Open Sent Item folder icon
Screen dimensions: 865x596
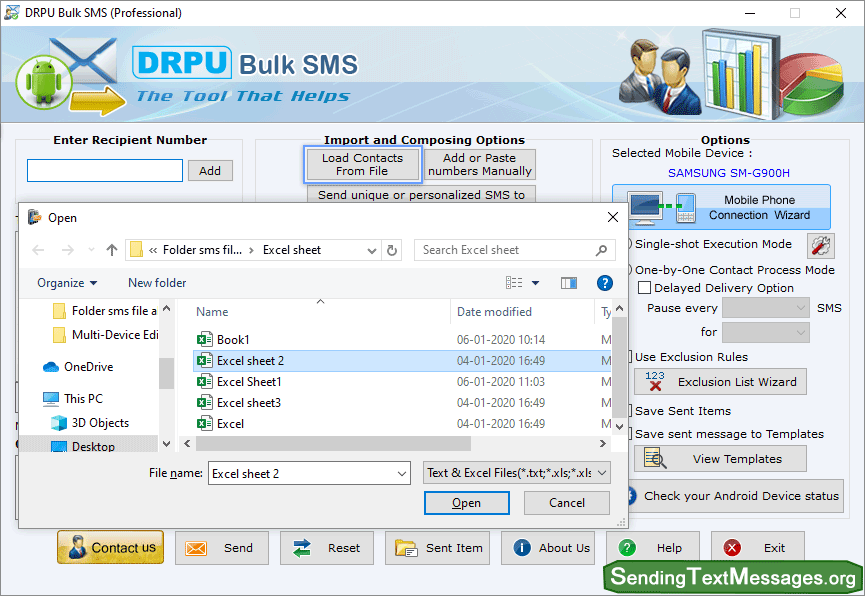[406, 548]
